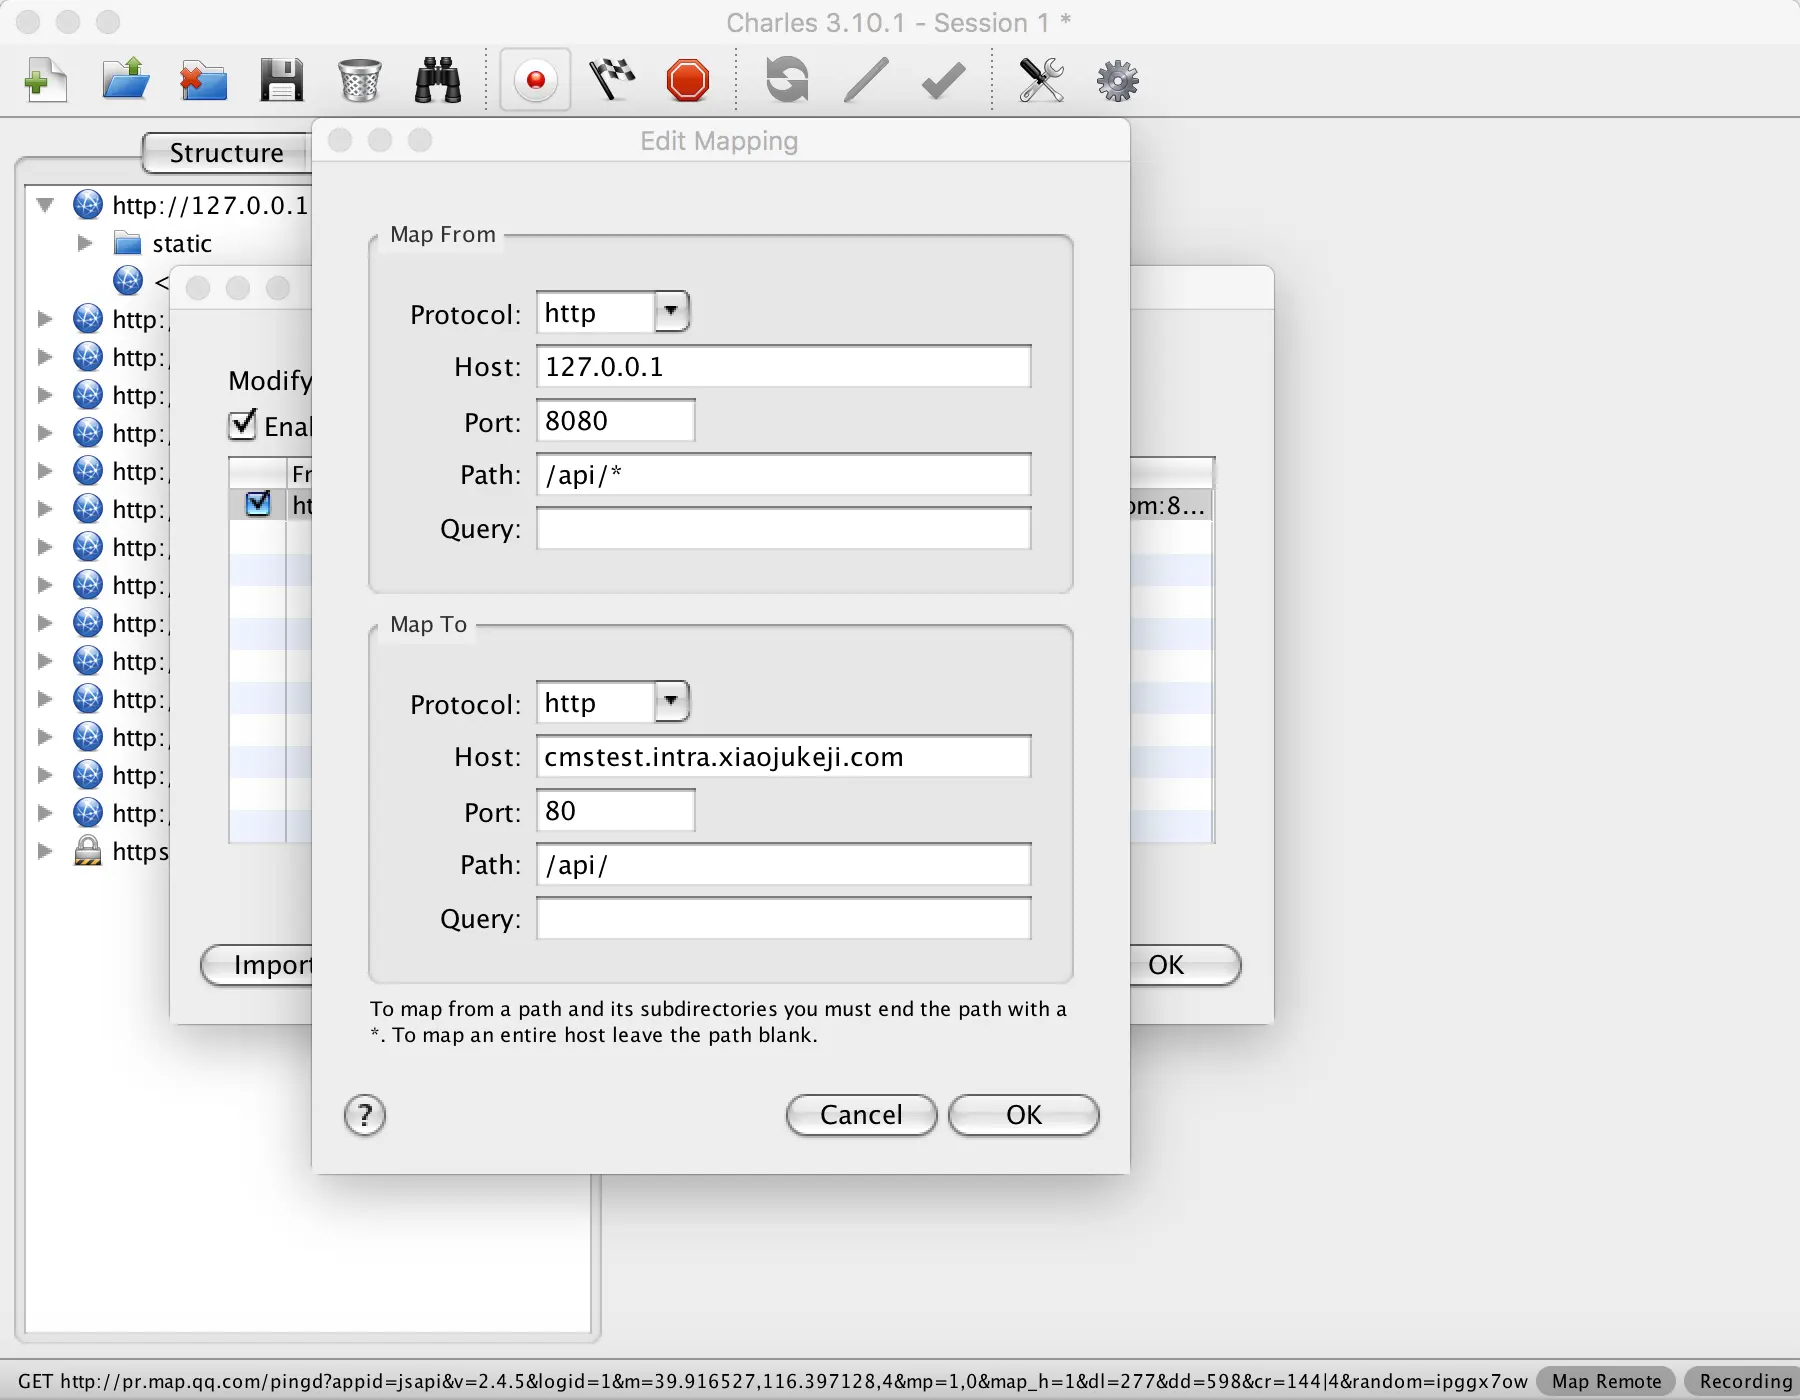Click Map To Port field 80
Image resolution: width=1800 pixels, height=1400 pixels.
pyautogui.click(x=616, y=810)
